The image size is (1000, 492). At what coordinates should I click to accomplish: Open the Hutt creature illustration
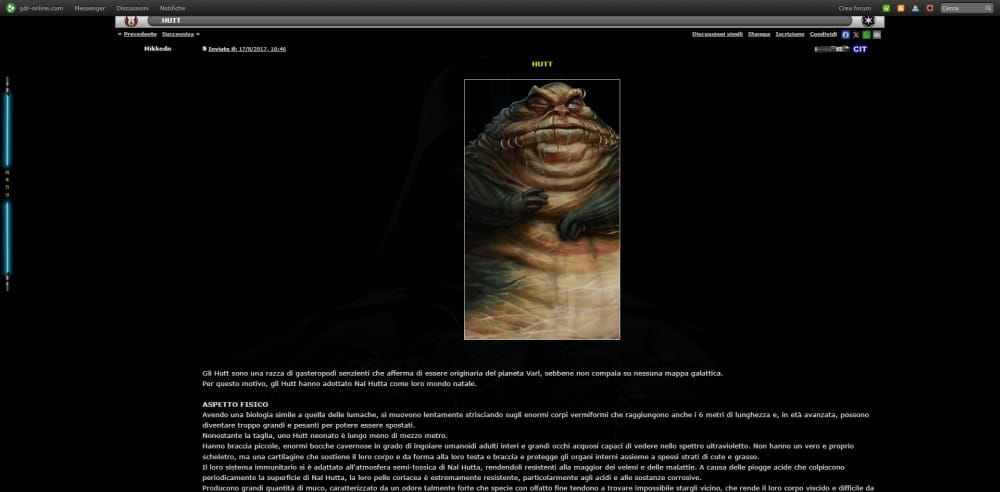click(542, 209)
